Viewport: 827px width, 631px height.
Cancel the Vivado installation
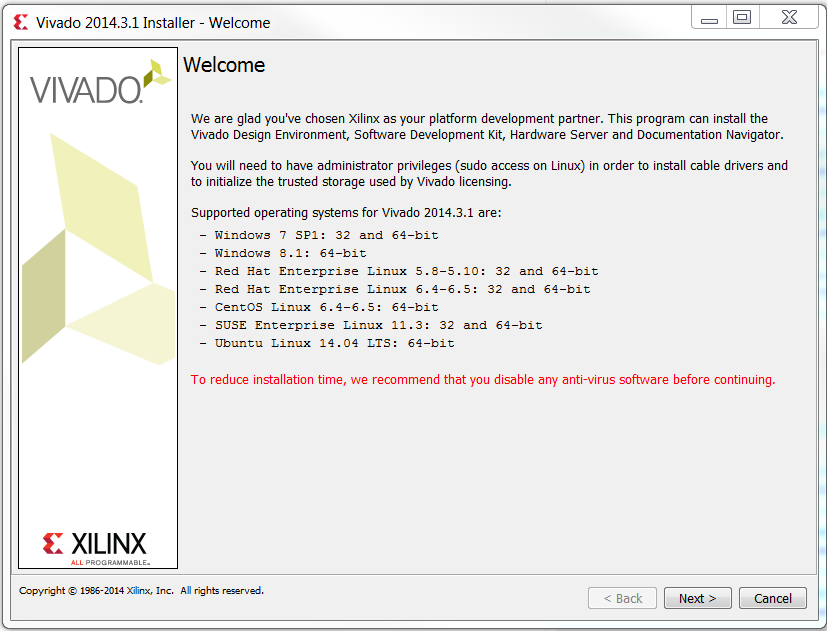click(773, 598)
